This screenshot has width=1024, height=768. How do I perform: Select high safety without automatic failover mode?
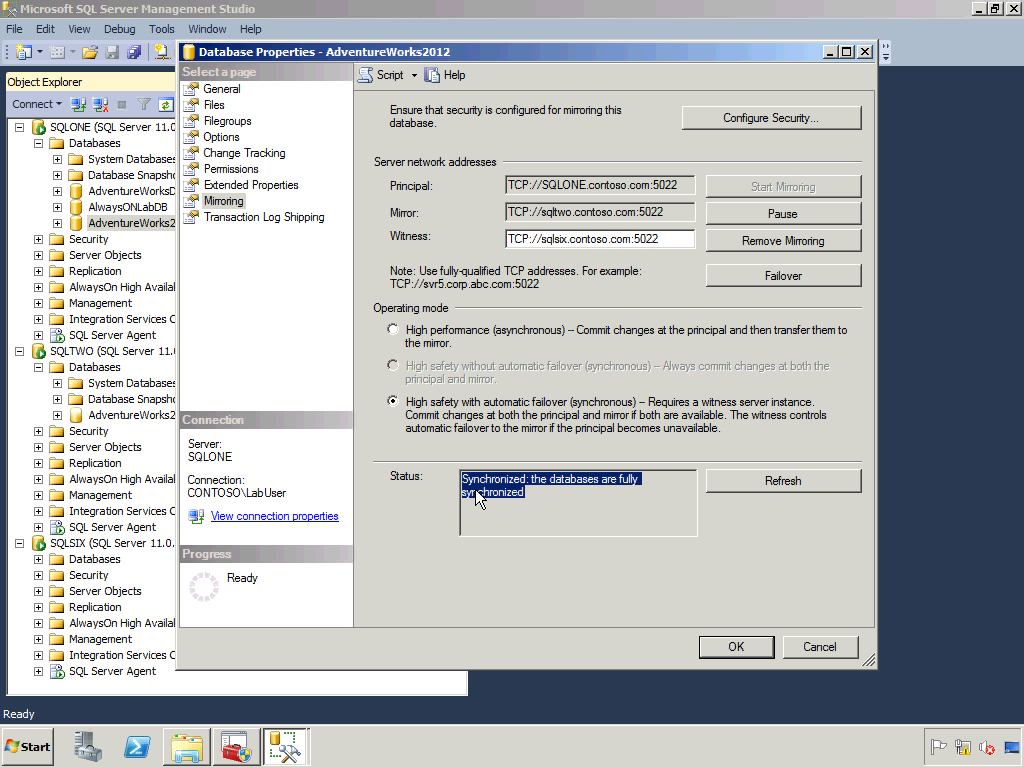point(392,365)
